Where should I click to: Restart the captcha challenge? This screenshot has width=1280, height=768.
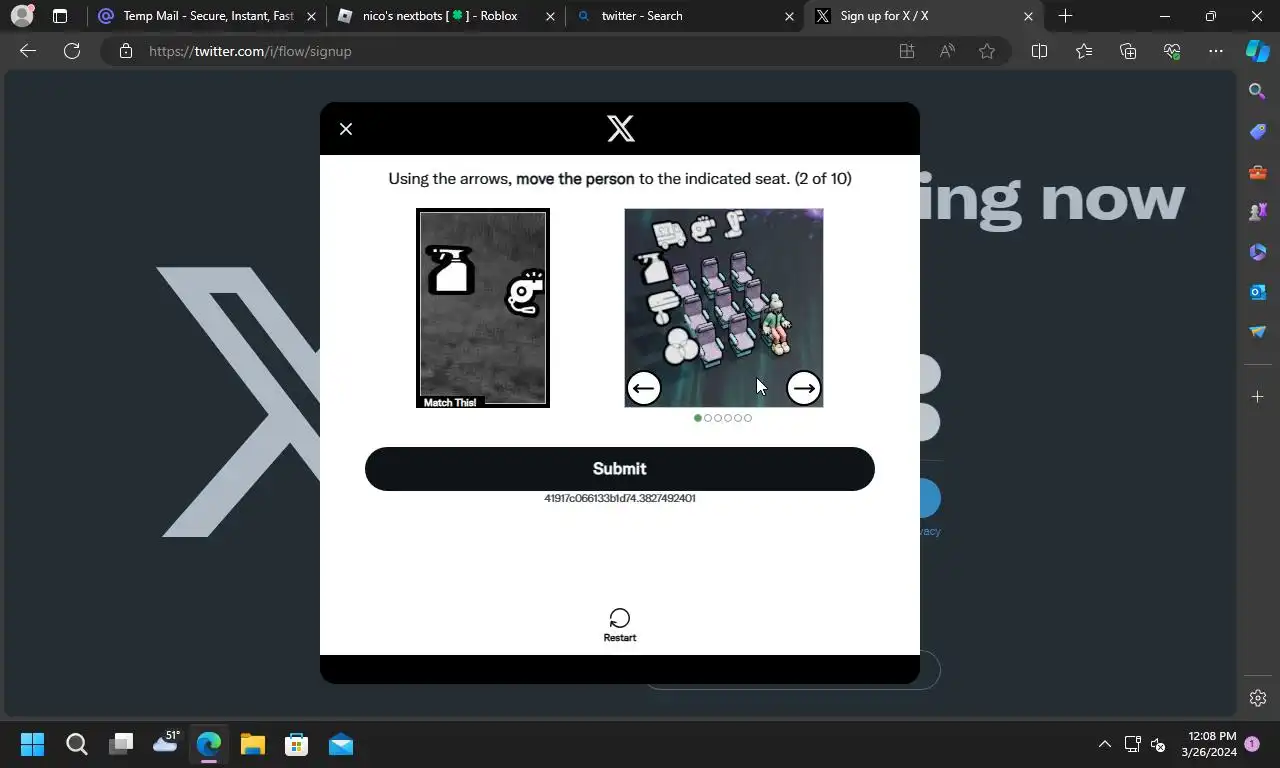[x=620, y=625]
